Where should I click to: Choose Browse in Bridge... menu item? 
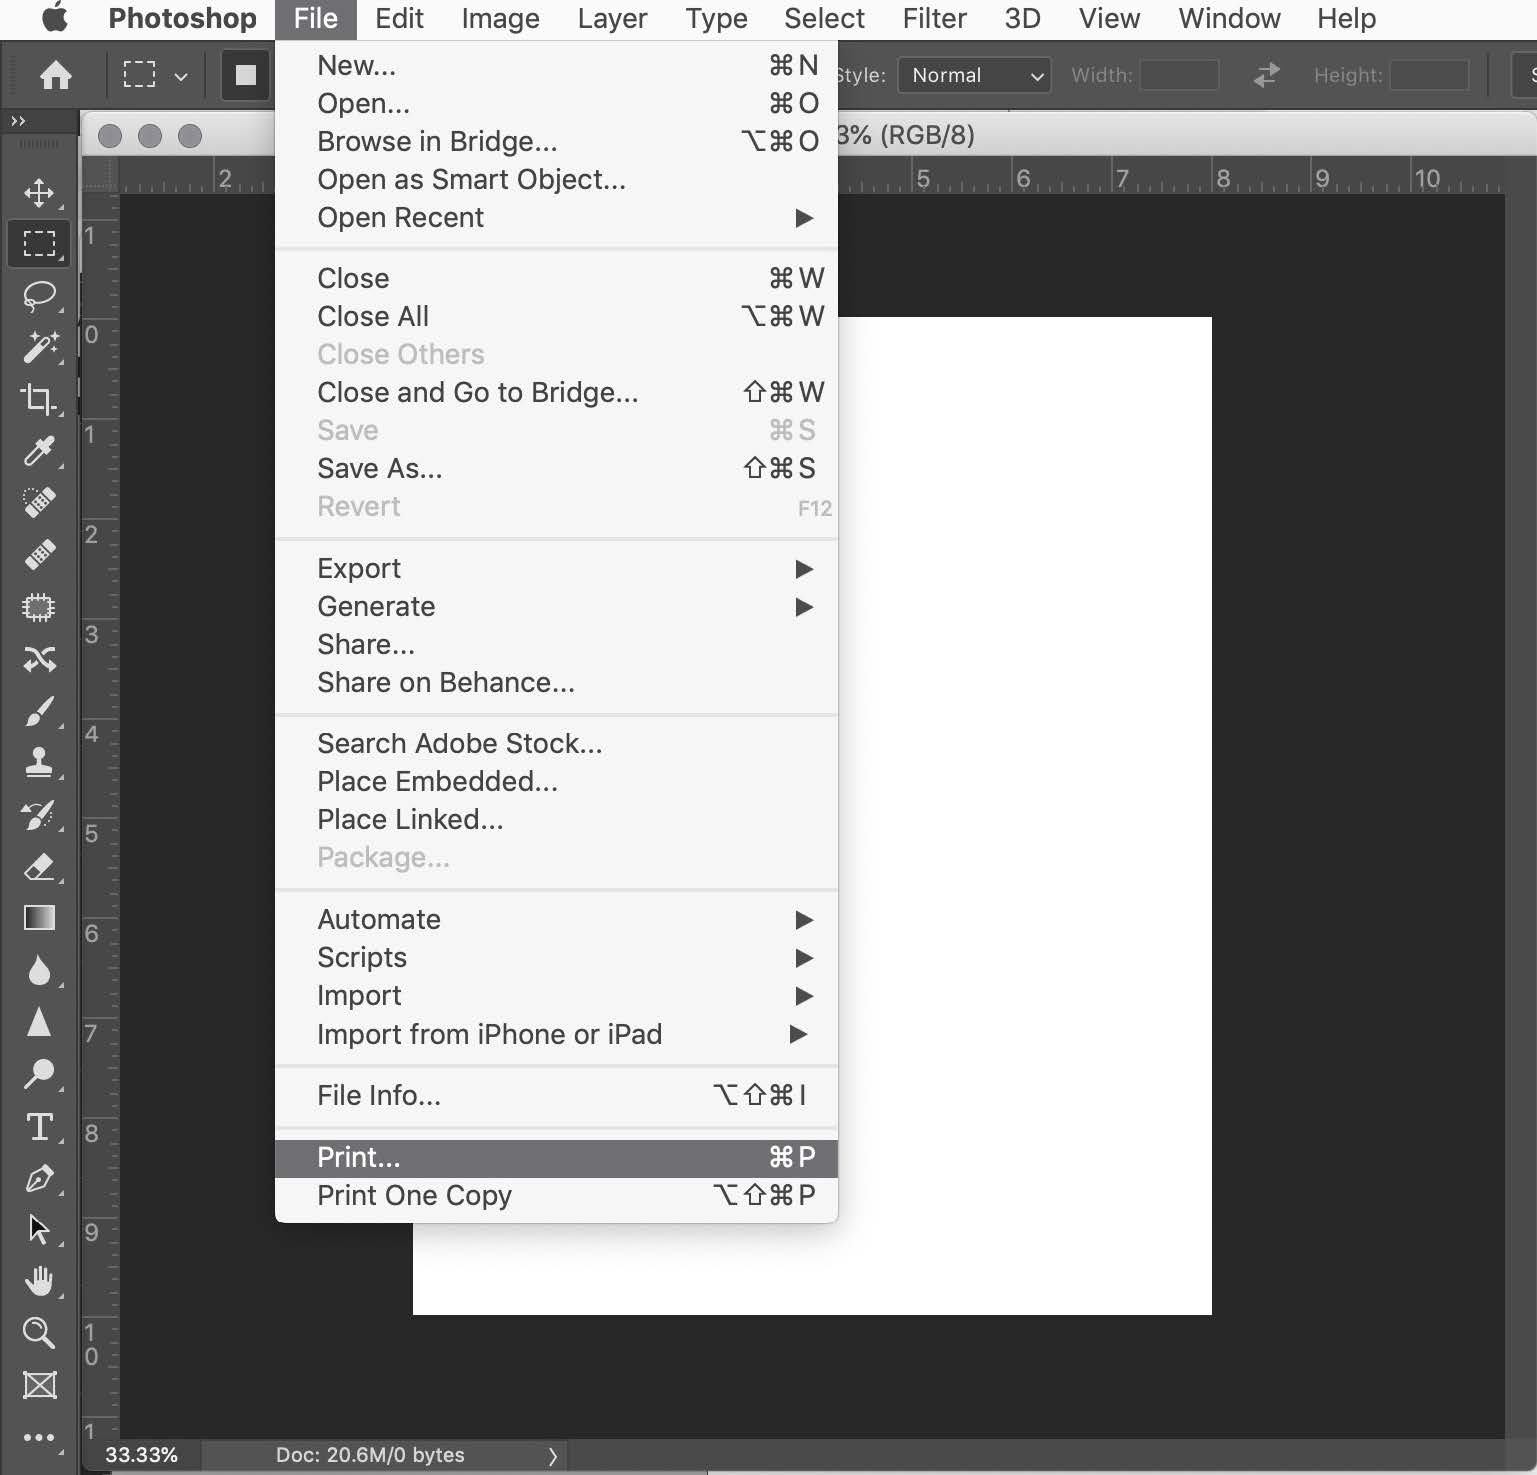(x=556, y=142)
